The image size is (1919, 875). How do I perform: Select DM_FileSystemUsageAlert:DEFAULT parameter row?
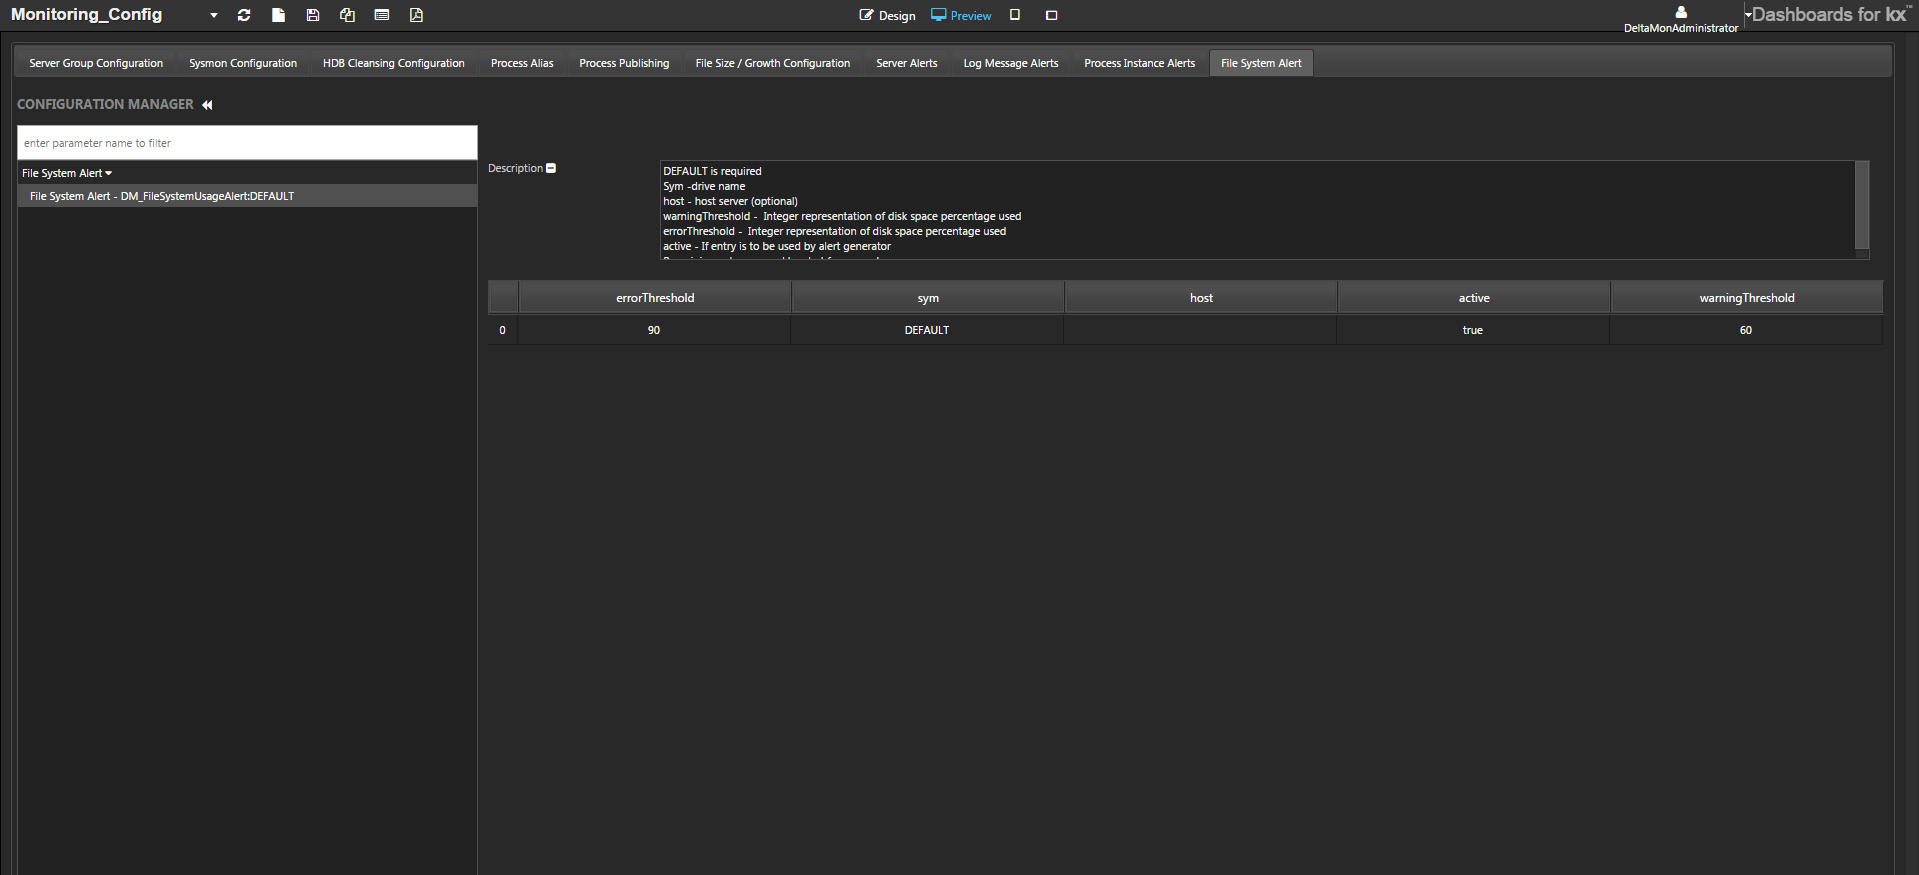pyautogui.click(x=247, y=196)
